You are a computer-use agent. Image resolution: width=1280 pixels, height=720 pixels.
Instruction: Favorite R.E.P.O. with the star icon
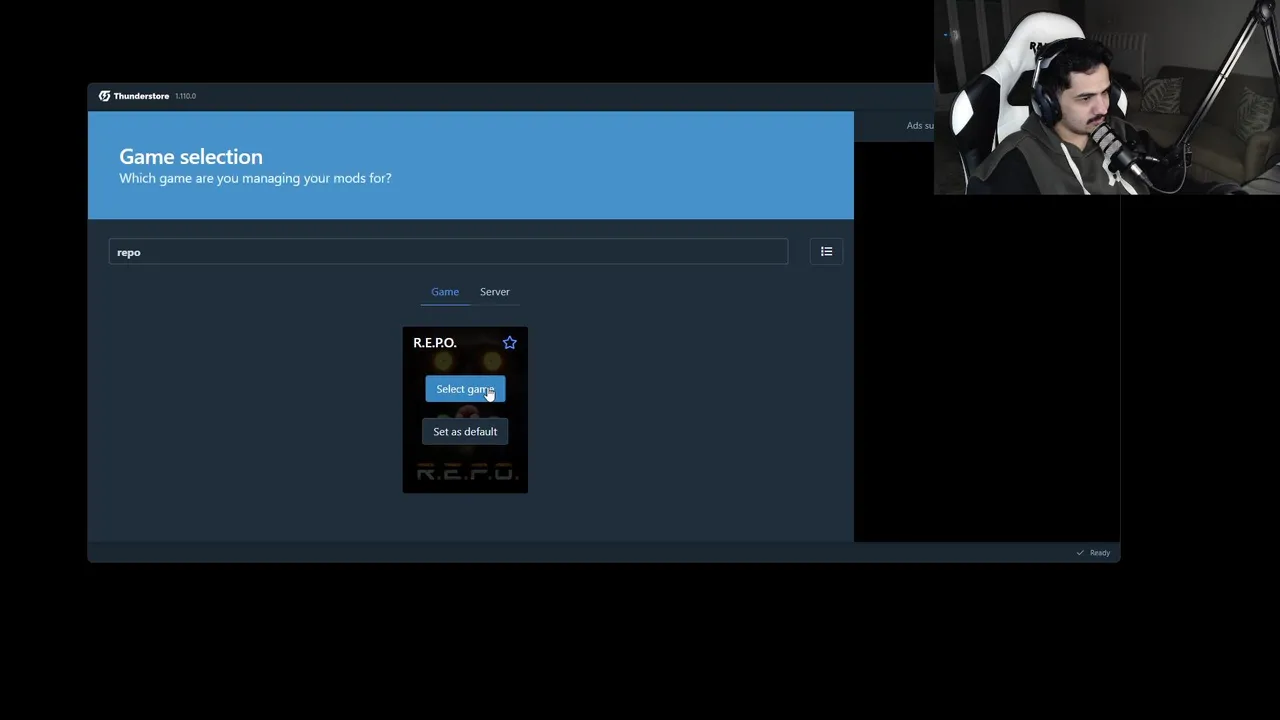coord(509,343)
